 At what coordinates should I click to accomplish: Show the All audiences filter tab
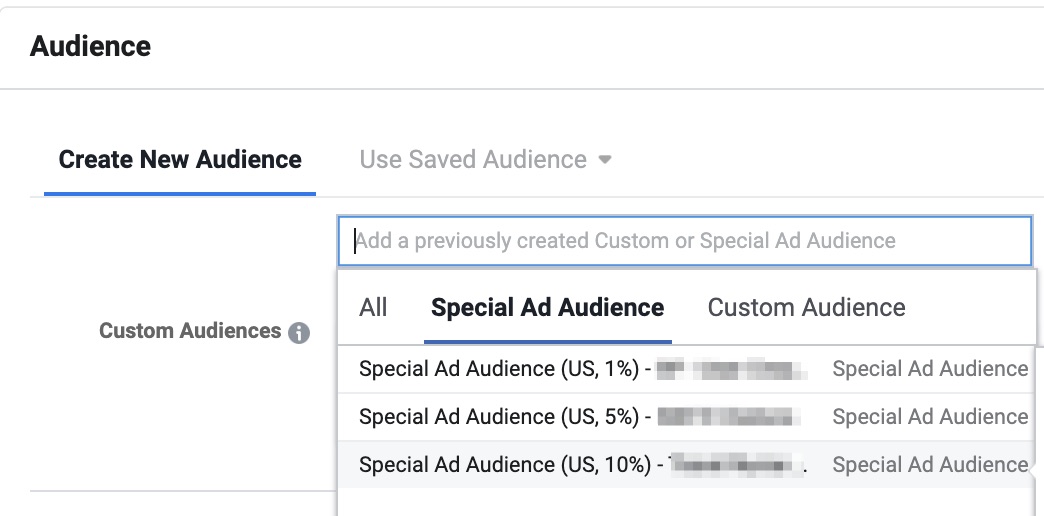pyautogui.click(x=373, y=308)
